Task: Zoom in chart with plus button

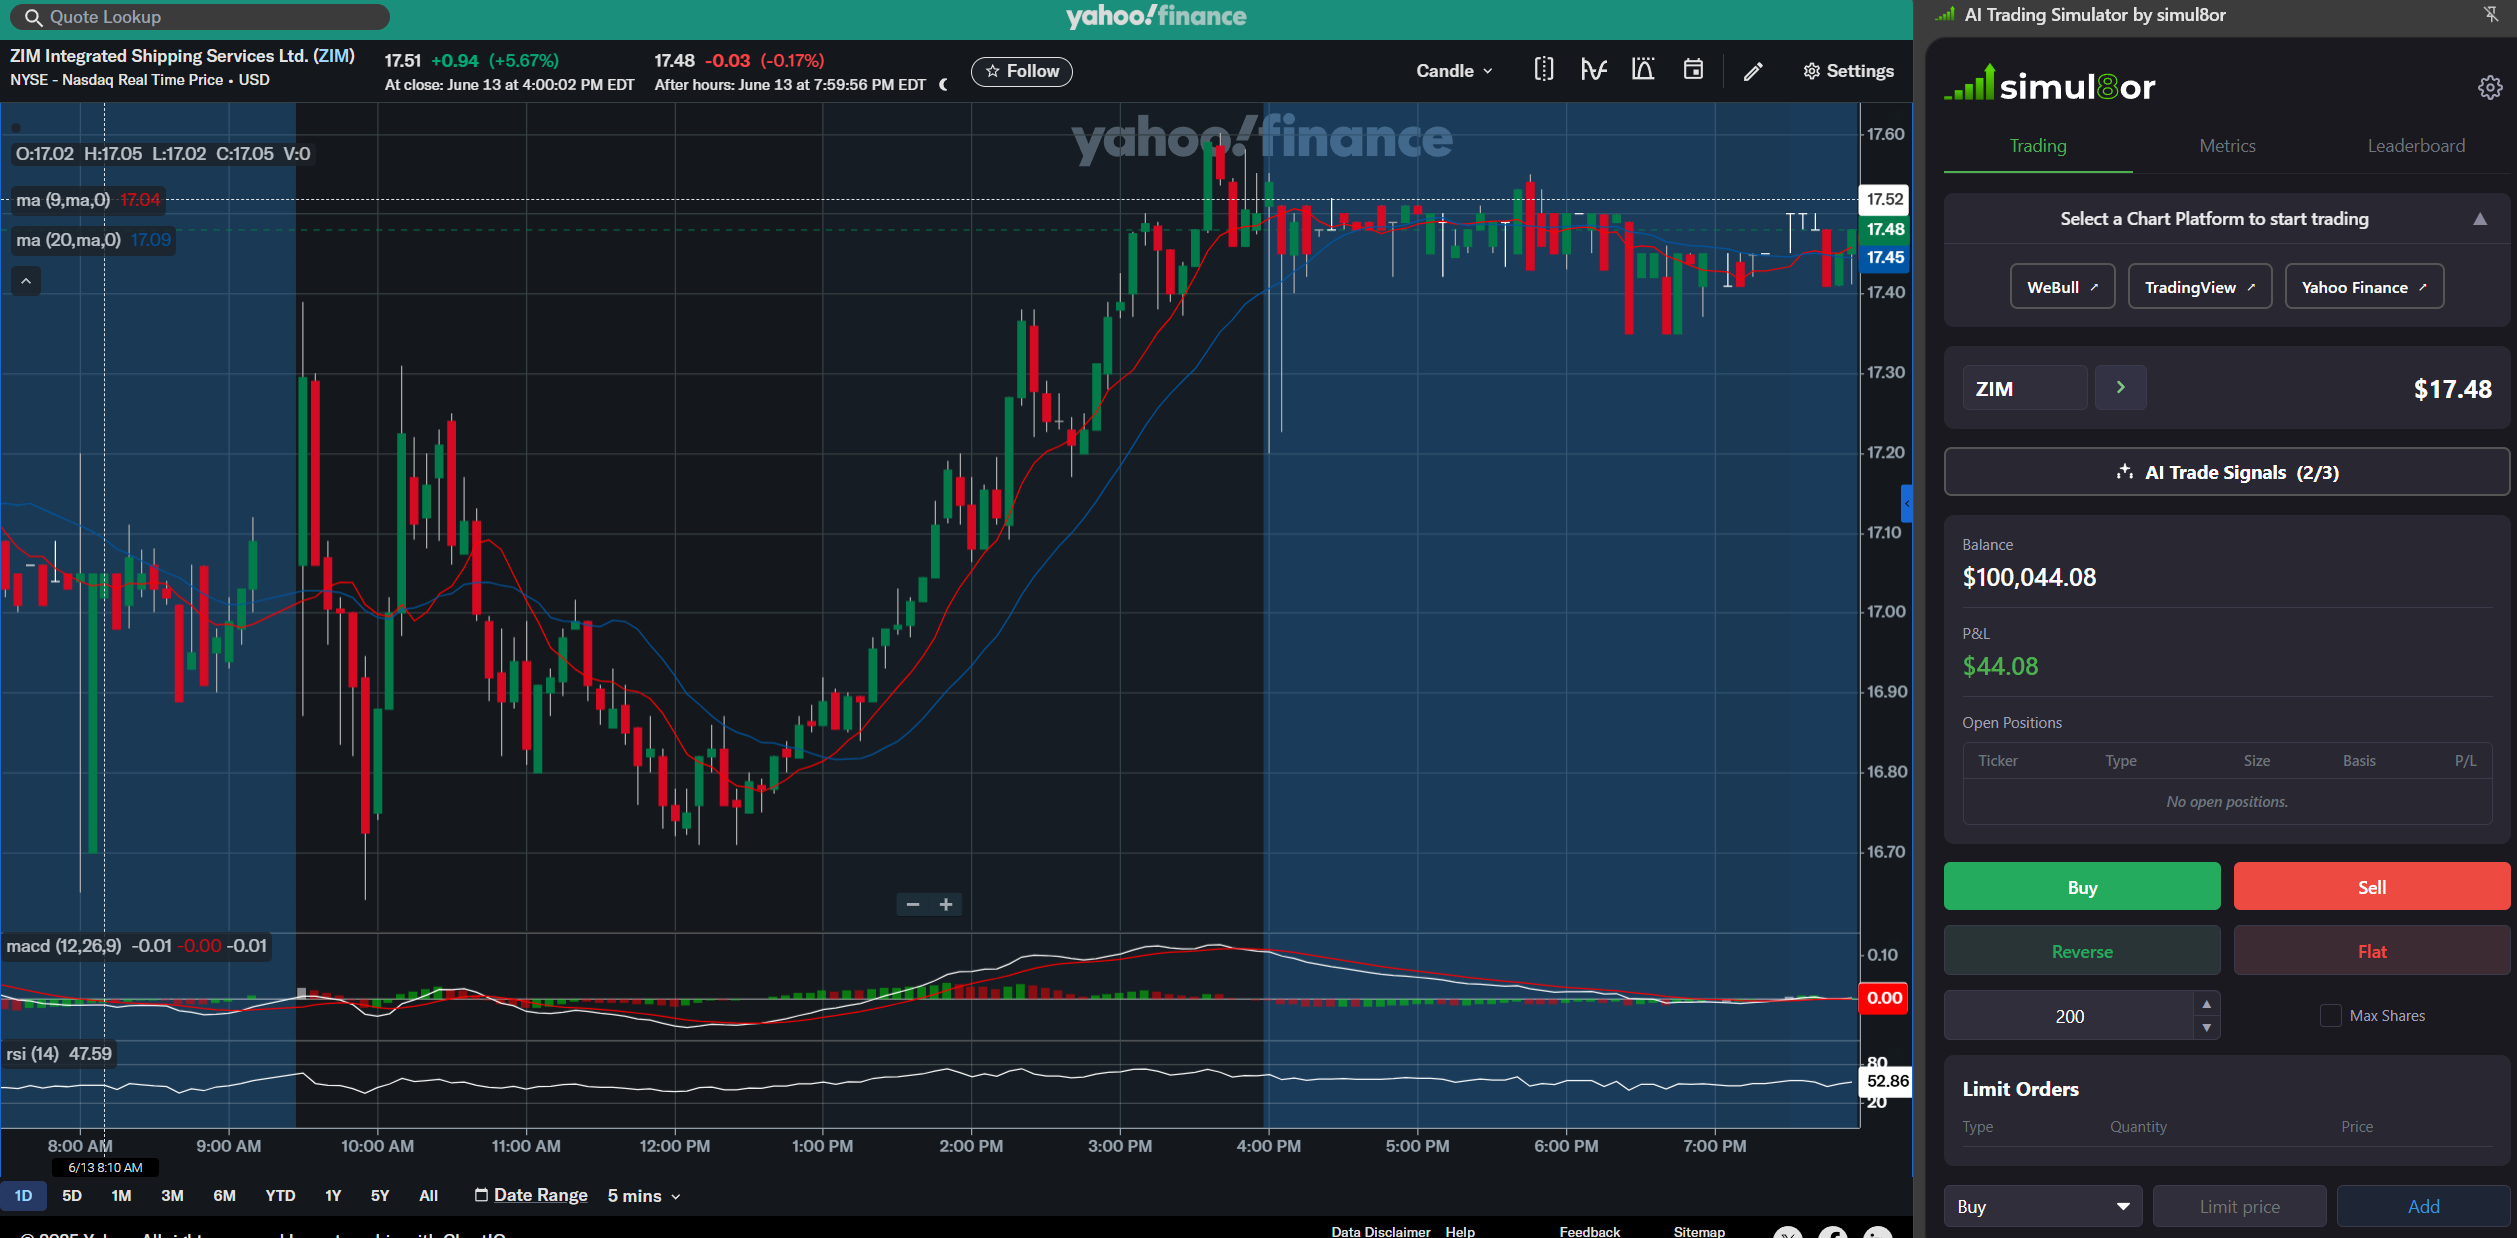Action: click(946, 904)
